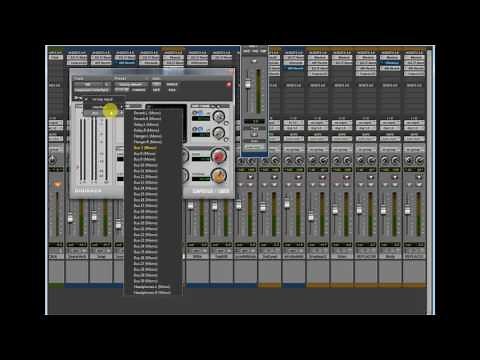Open the Preset librarian dropdown
The width and height of the screenshot is (480, 360).
131,84
